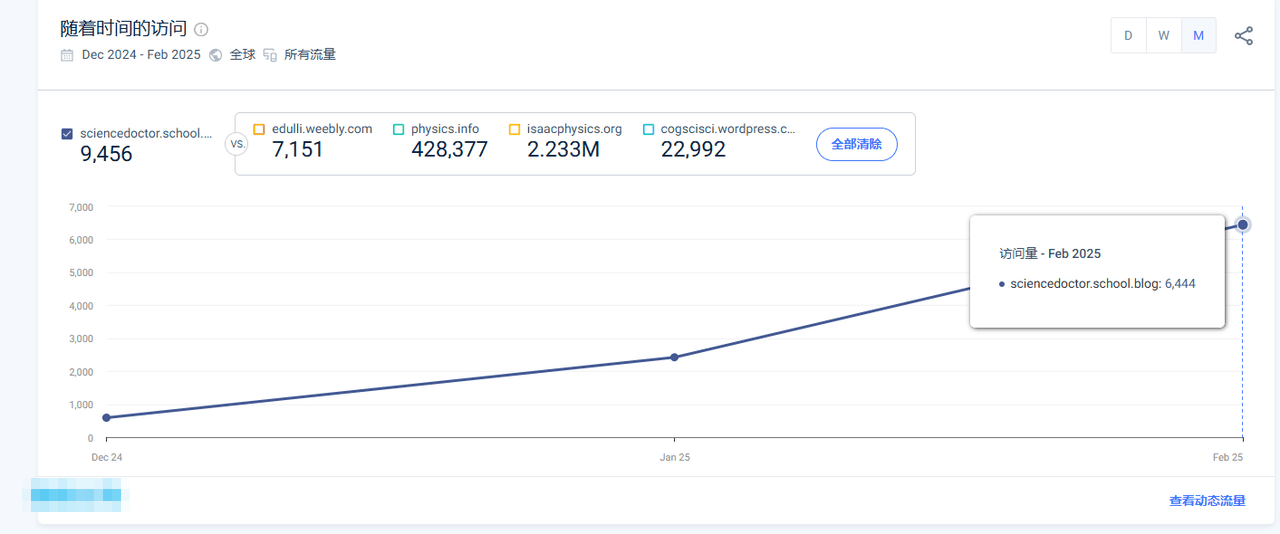Click the Jan 25 data point on chart
Image resolution: width=1280 pixels, height=534 pixels.
click(674, 357)
